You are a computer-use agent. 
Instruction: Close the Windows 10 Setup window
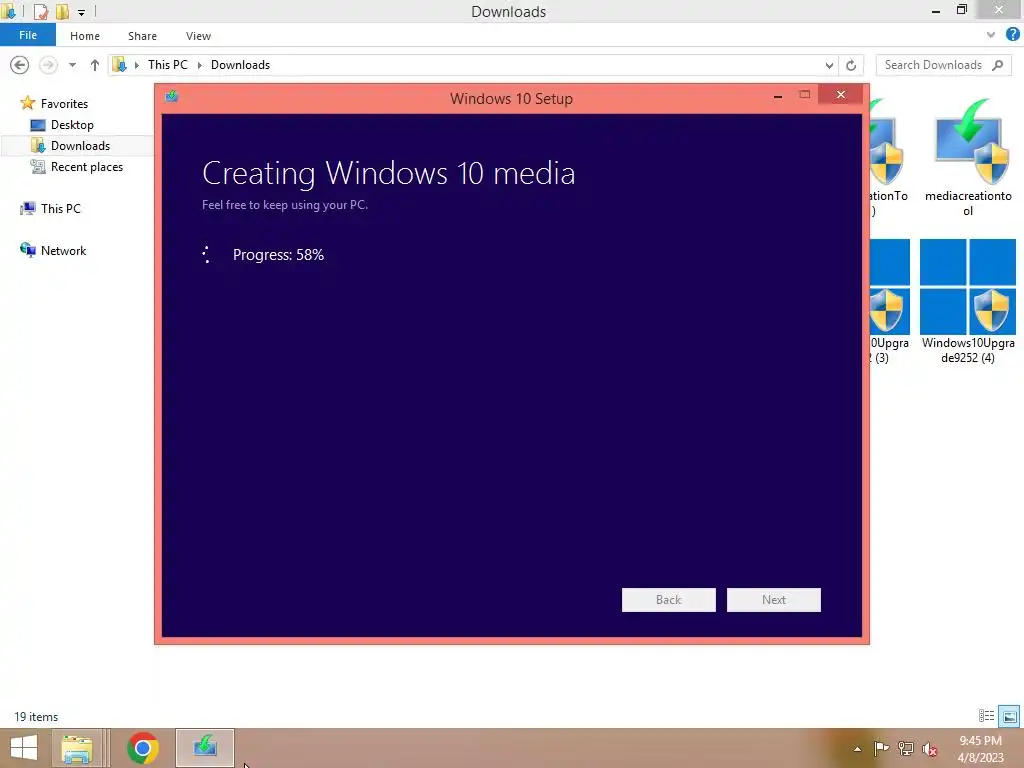[x=840, y=95]
